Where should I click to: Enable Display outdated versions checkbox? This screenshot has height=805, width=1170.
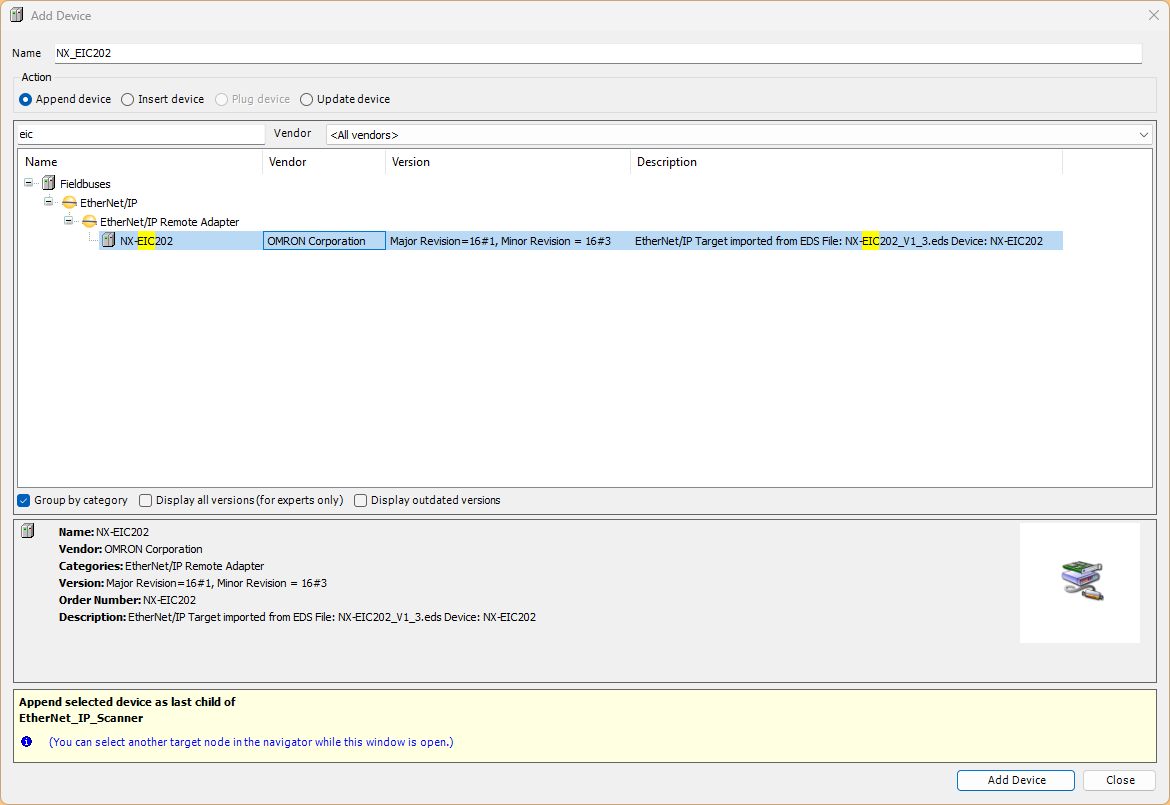pos(361,501)
